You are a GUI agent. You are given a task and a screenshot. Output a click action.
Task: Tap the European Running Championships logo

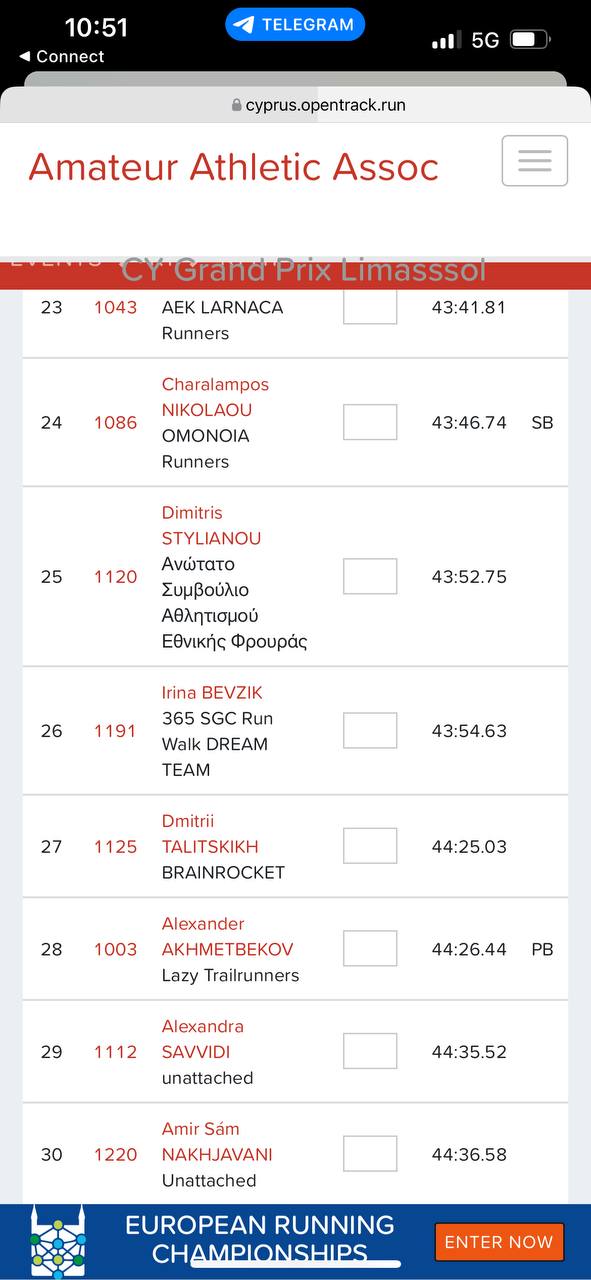click(x=58, y=1241)
